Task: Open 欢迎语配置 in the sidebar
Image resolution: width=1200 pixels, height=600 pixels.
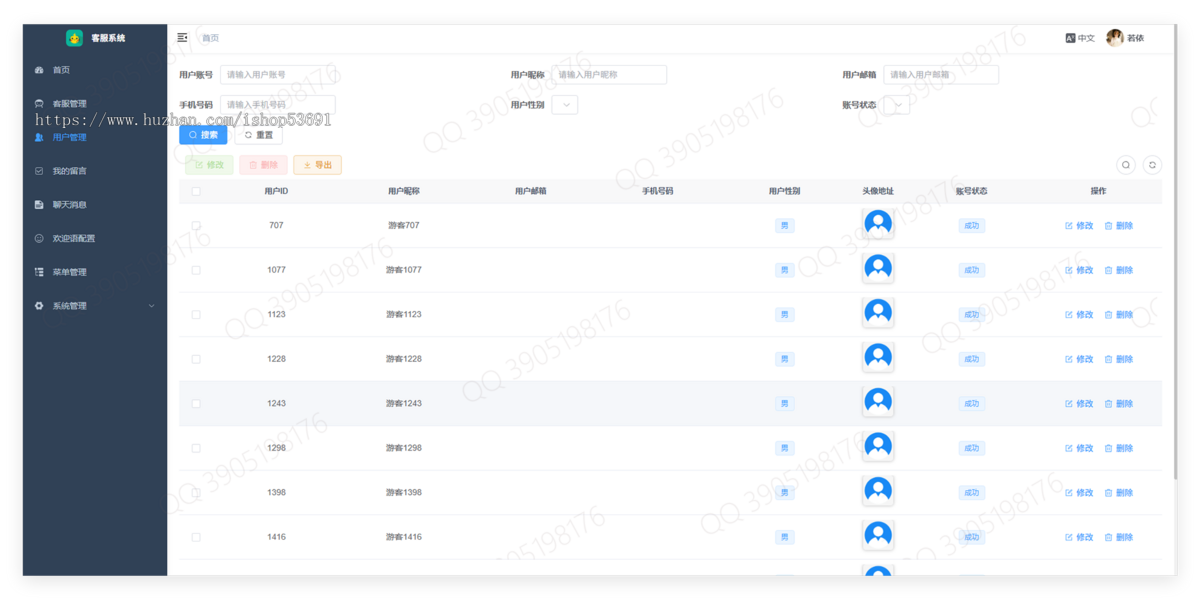Action: pos(95,239)
